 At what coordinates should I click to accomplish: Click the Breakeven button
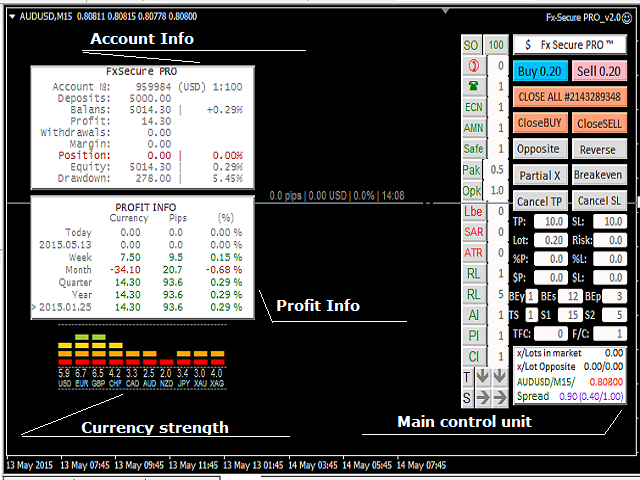(x=599, y=175)
